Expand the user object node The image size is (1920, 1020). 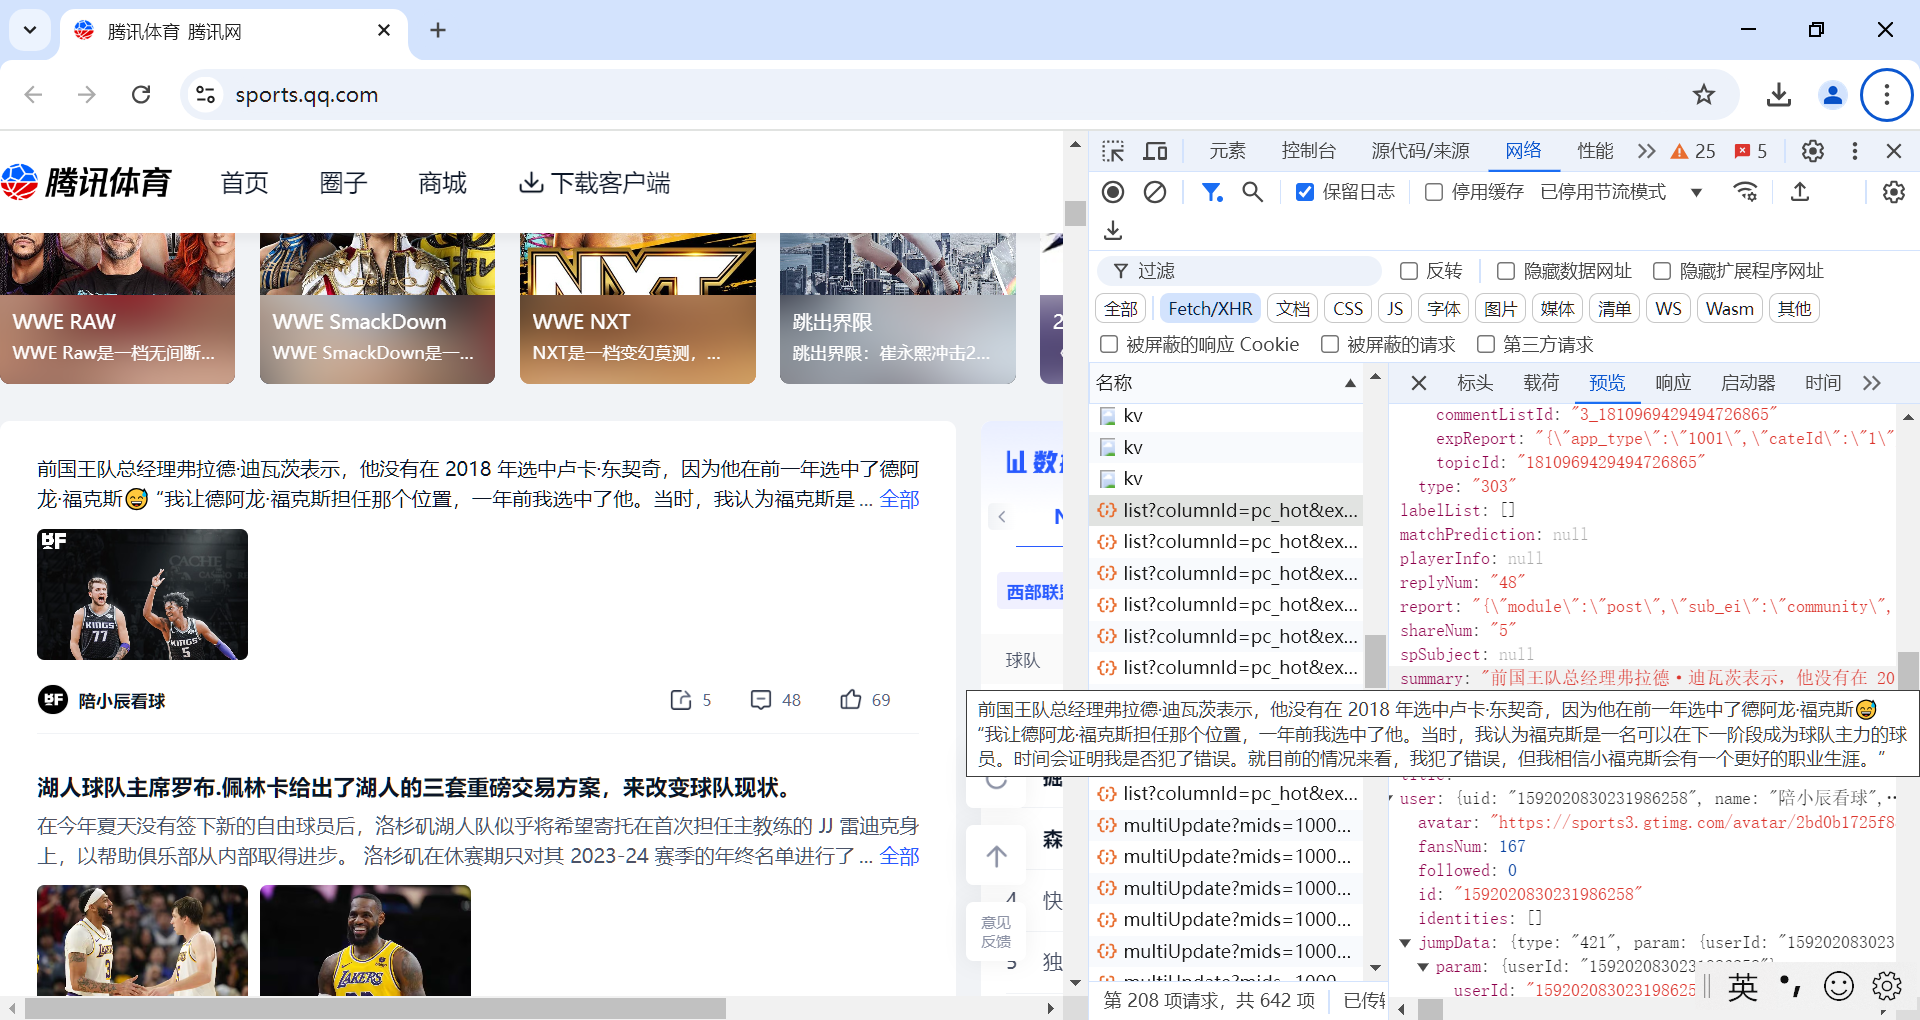pos(1392,799)
